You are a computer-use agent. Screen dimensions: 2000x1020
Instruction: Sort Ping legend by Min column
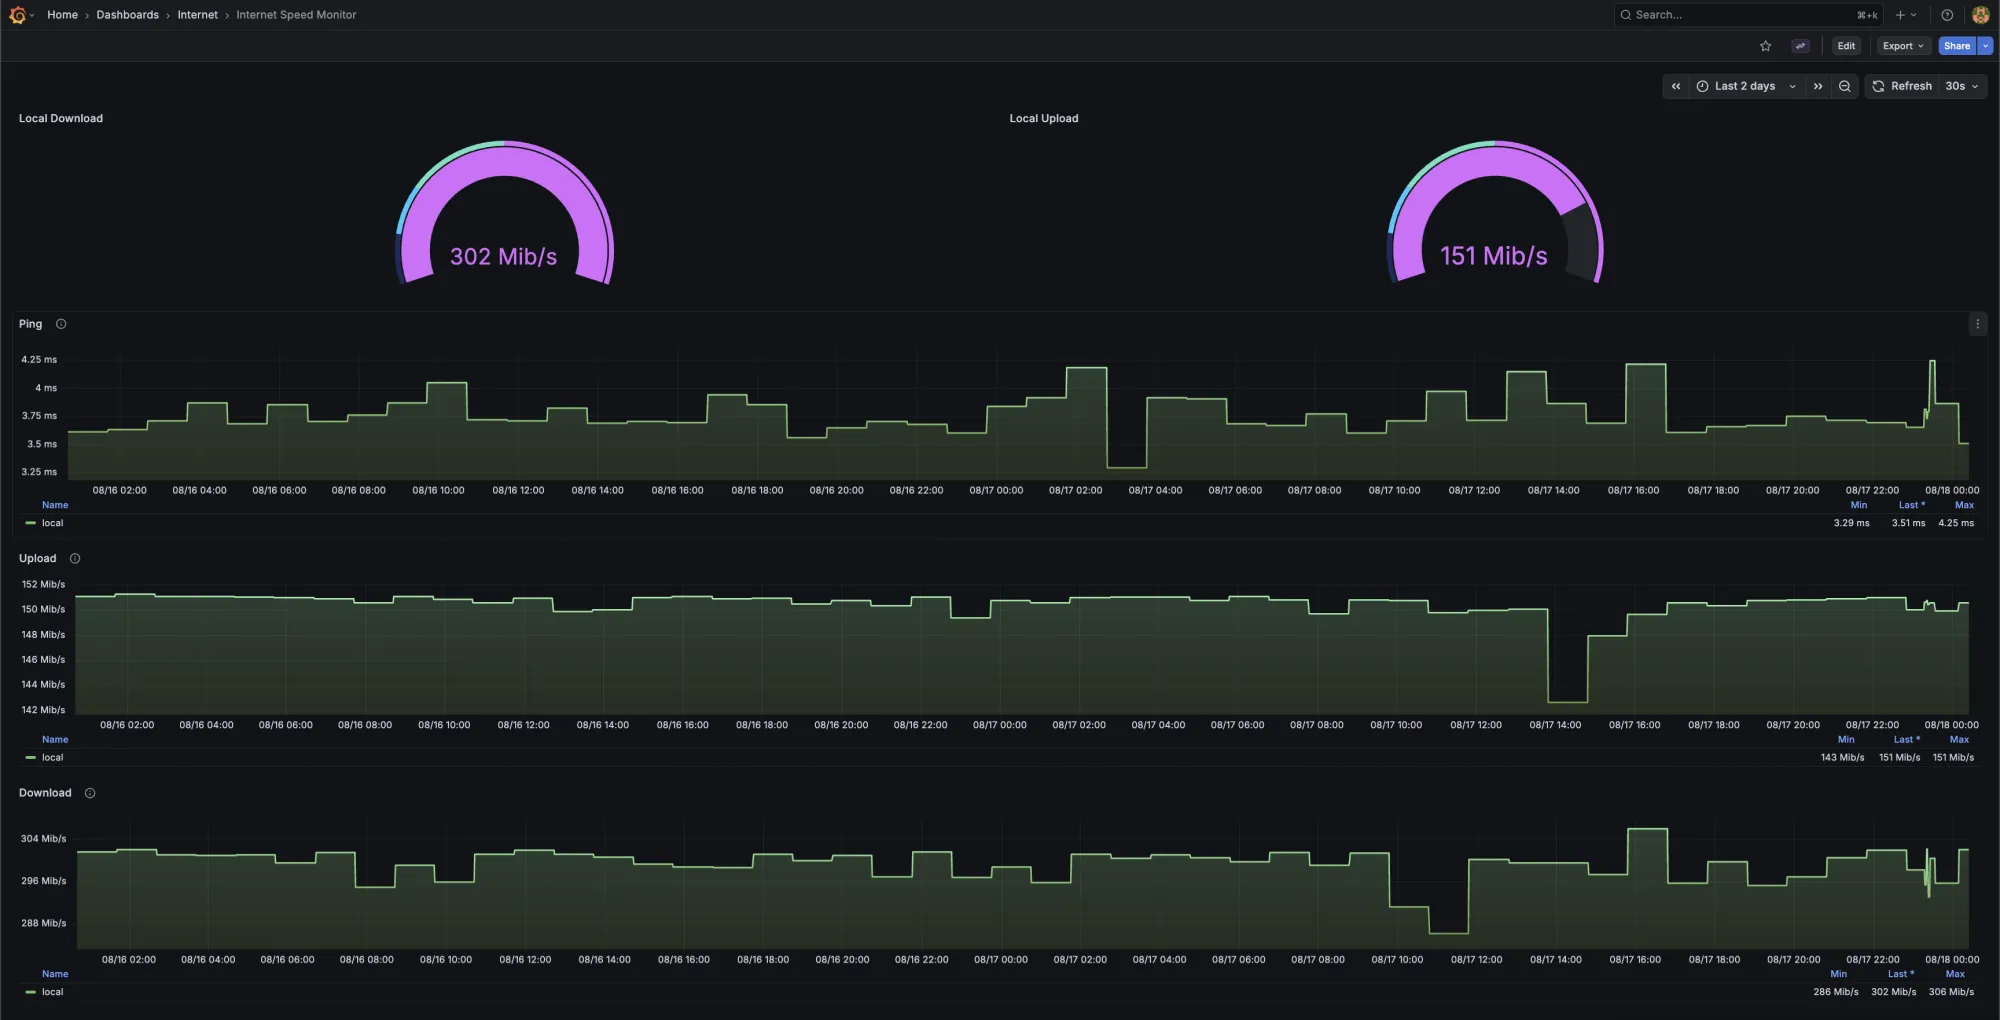pyautogui.click(x=1859, y=505)
